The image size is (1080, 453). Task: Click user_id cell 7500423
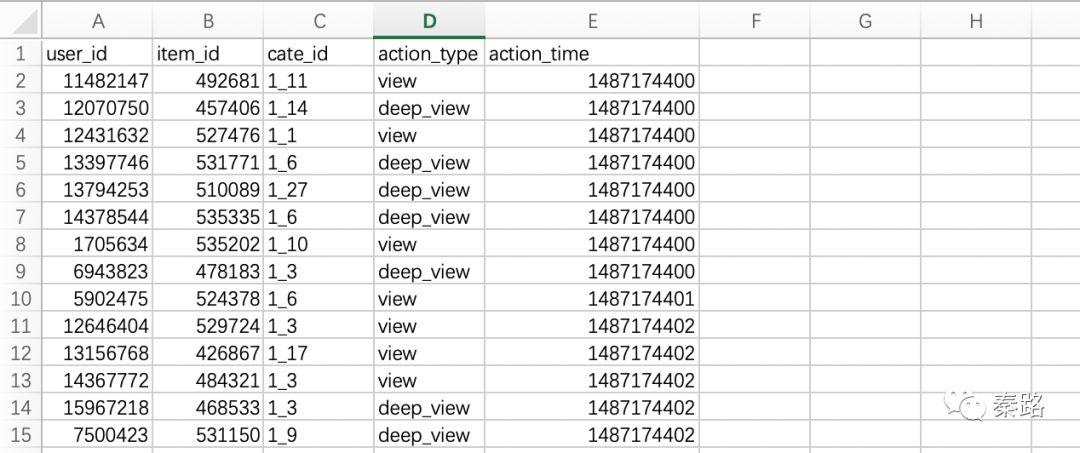click(x=97, y=435)
